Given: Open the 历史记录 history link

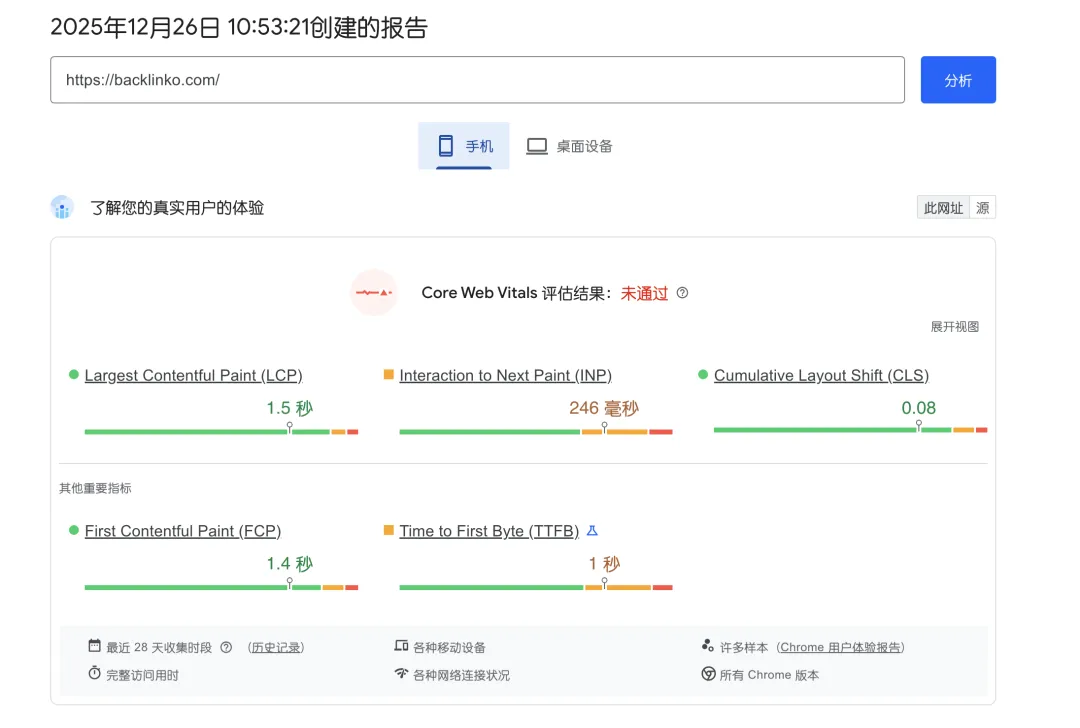Looking at the screenshot, I should (x=275, y=647).
